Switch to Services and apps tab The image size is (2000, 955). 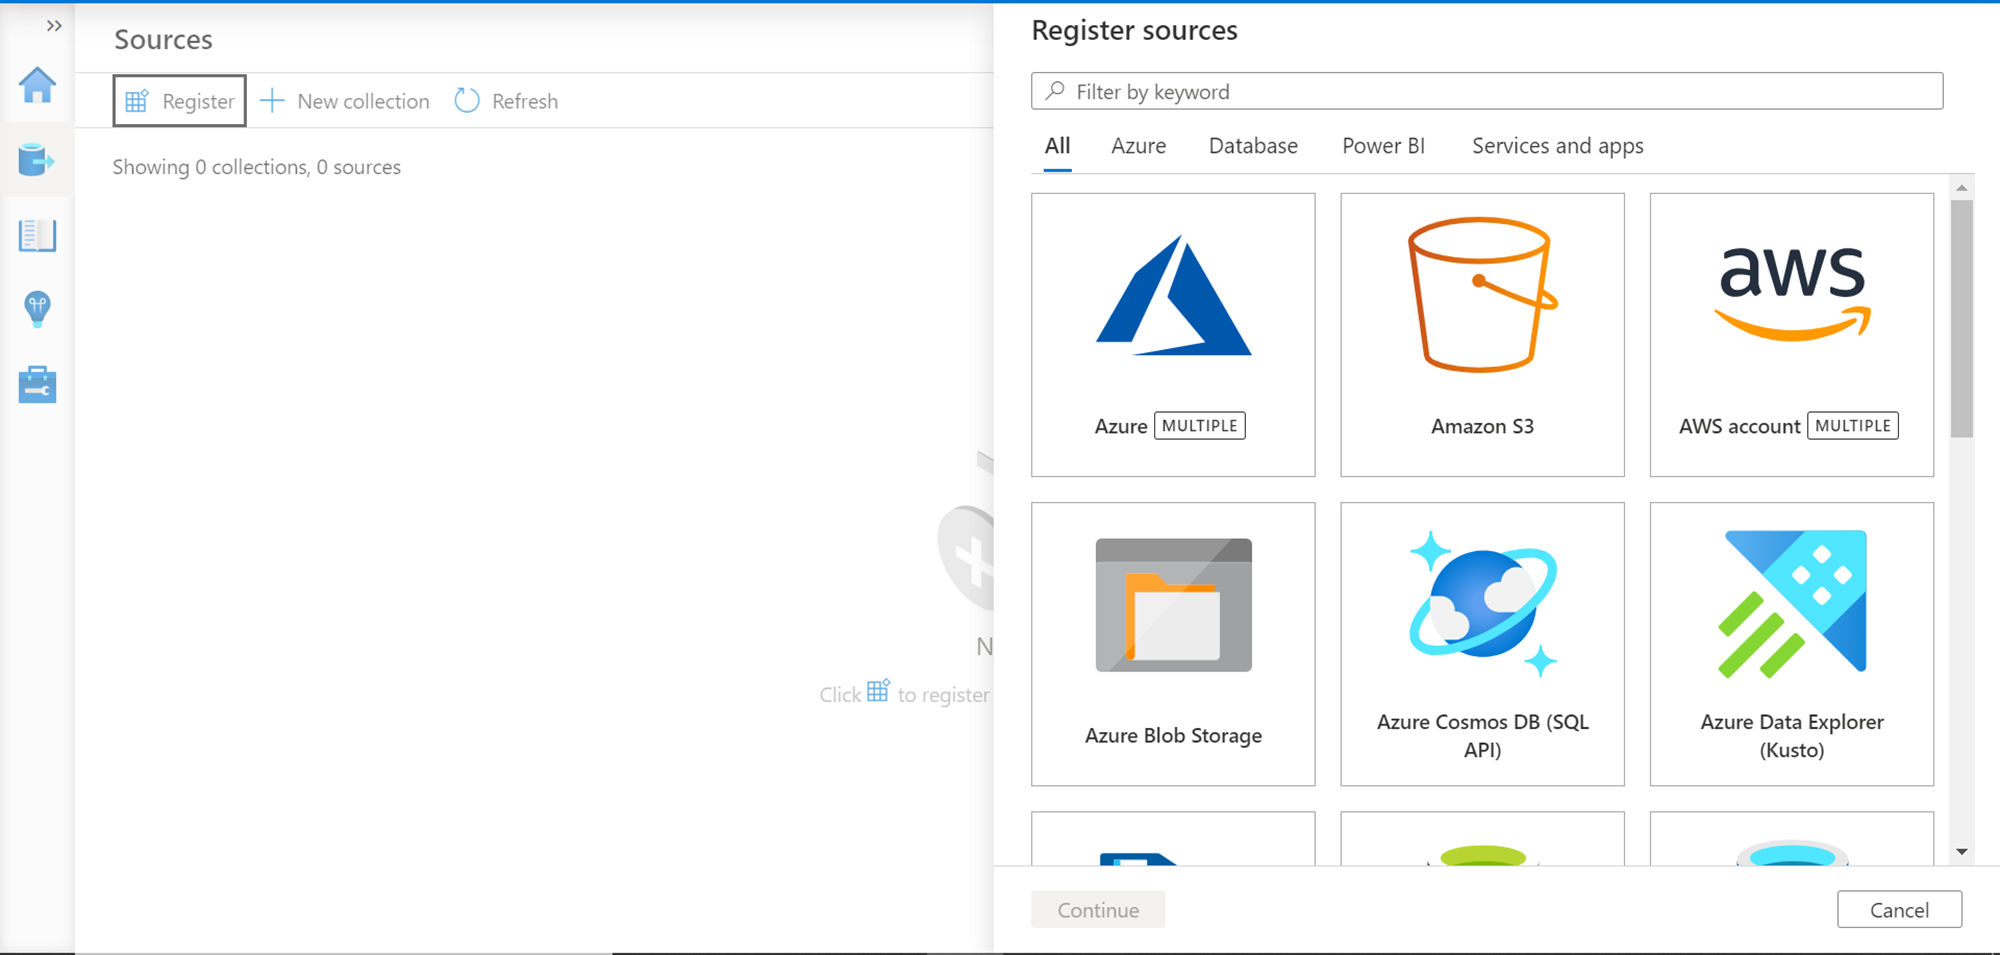pos(1557,146)
